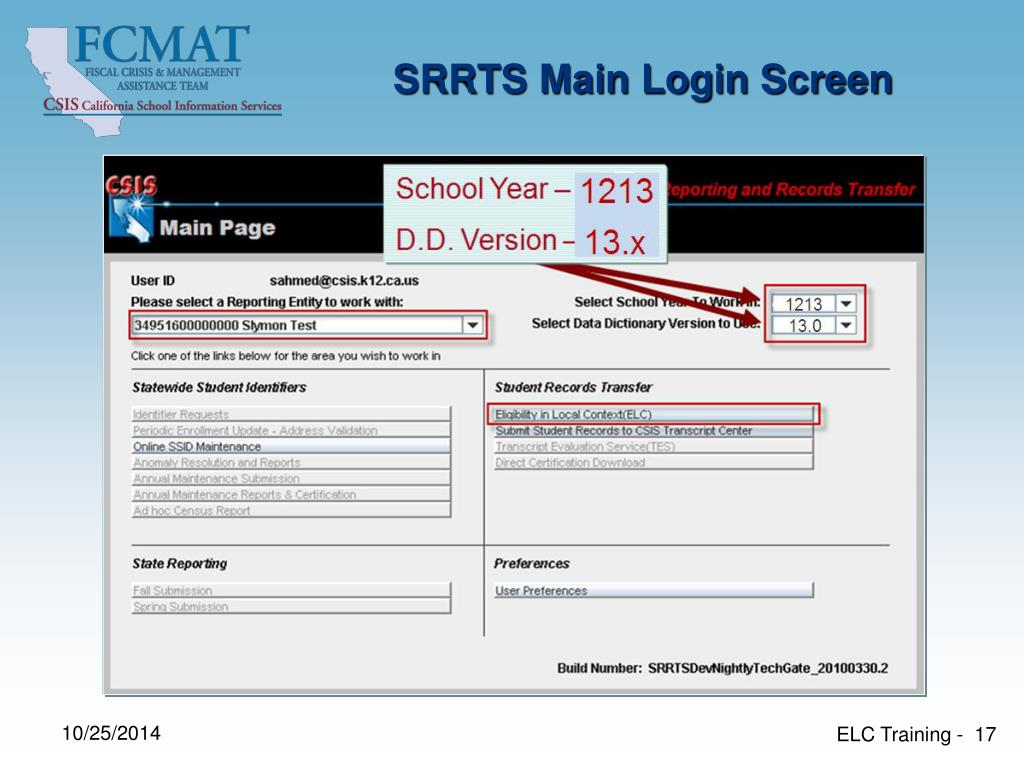The height and width of the screenshot is (768, 1024).
Task: Open Eligibility in Local Context(ELC)
Action: click(653, 414)
